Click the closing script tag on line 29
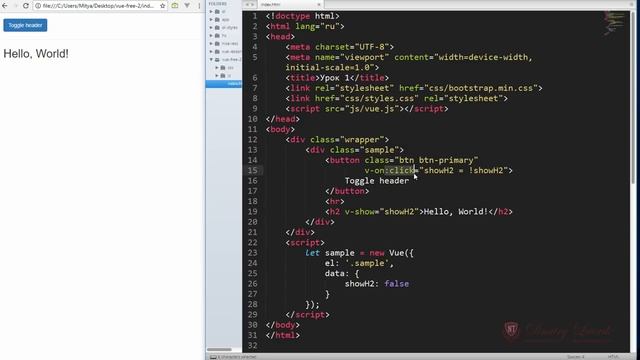Viewport: 640px width, 360px height. click(x=307, y=315)
